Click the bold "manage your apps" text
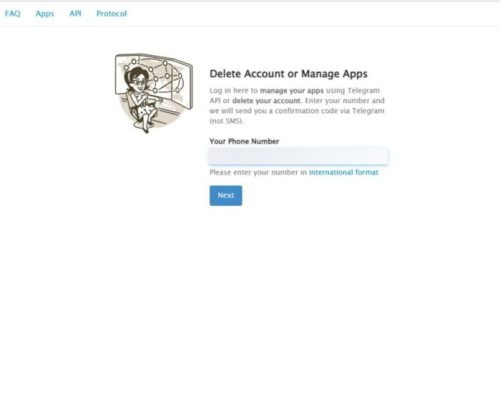500x400 pixels. 292,91
